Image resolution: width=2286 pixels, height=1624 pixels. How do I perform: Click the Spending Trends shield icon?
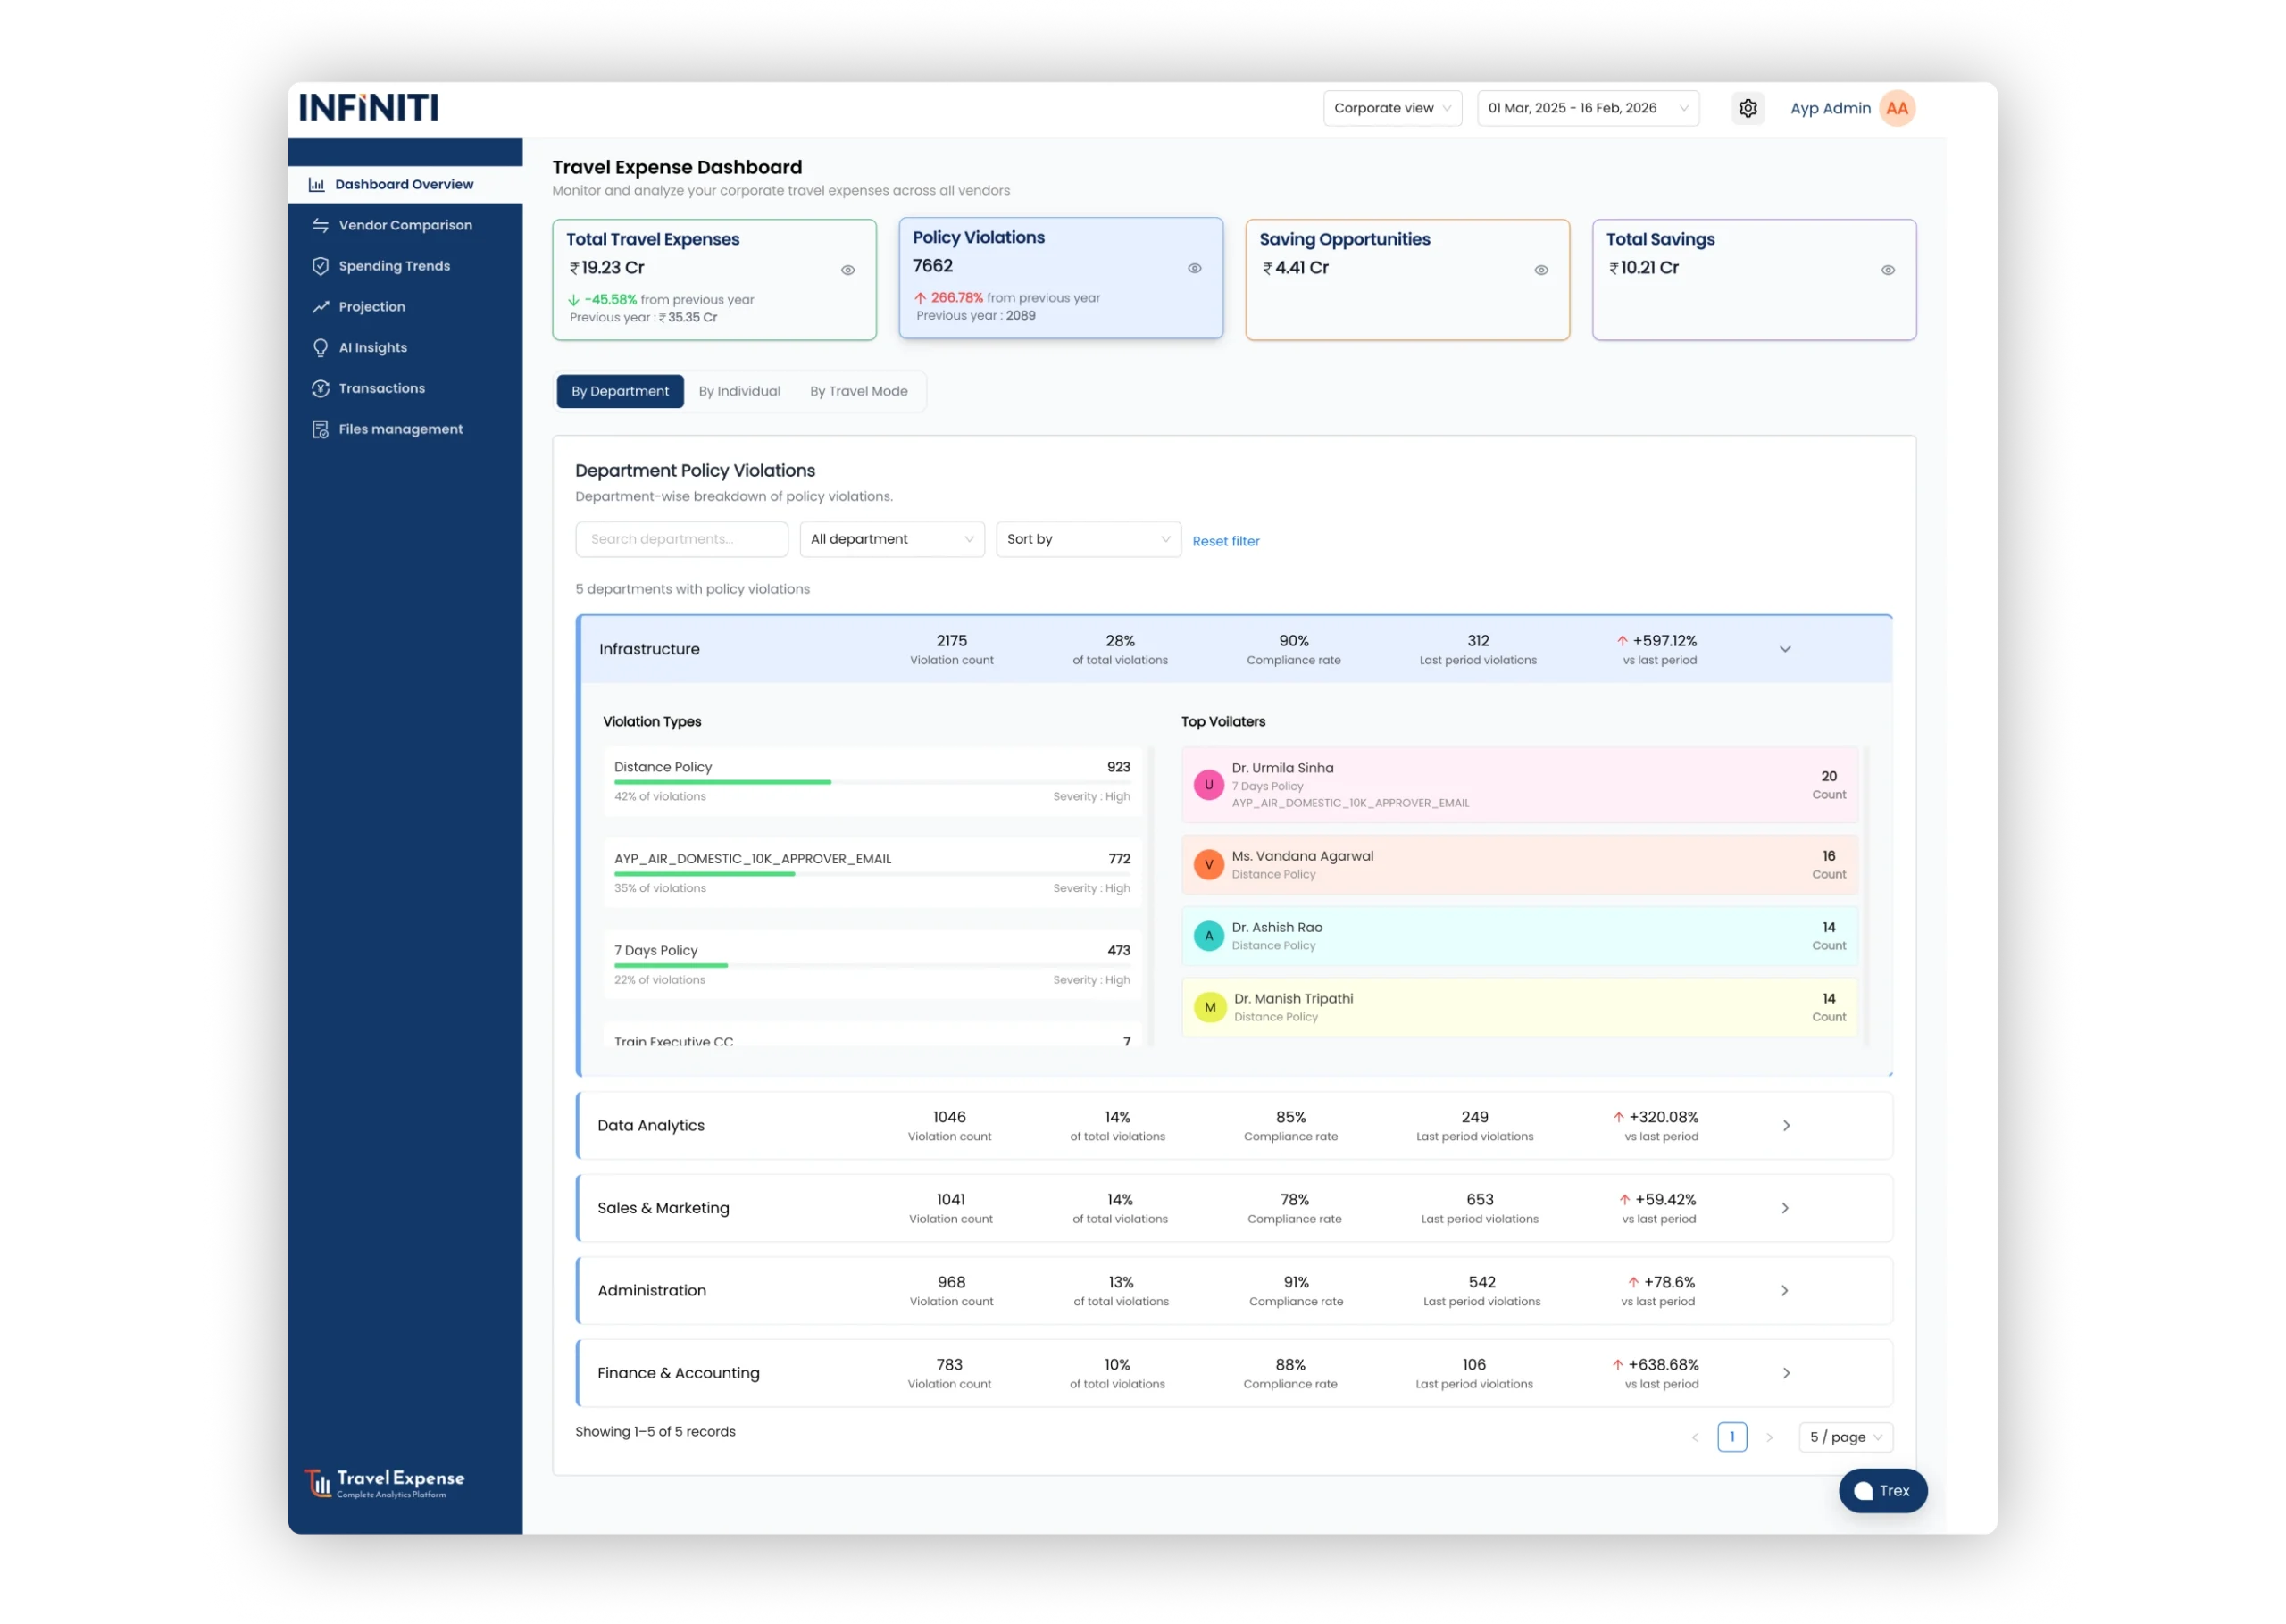pos(320,266)
